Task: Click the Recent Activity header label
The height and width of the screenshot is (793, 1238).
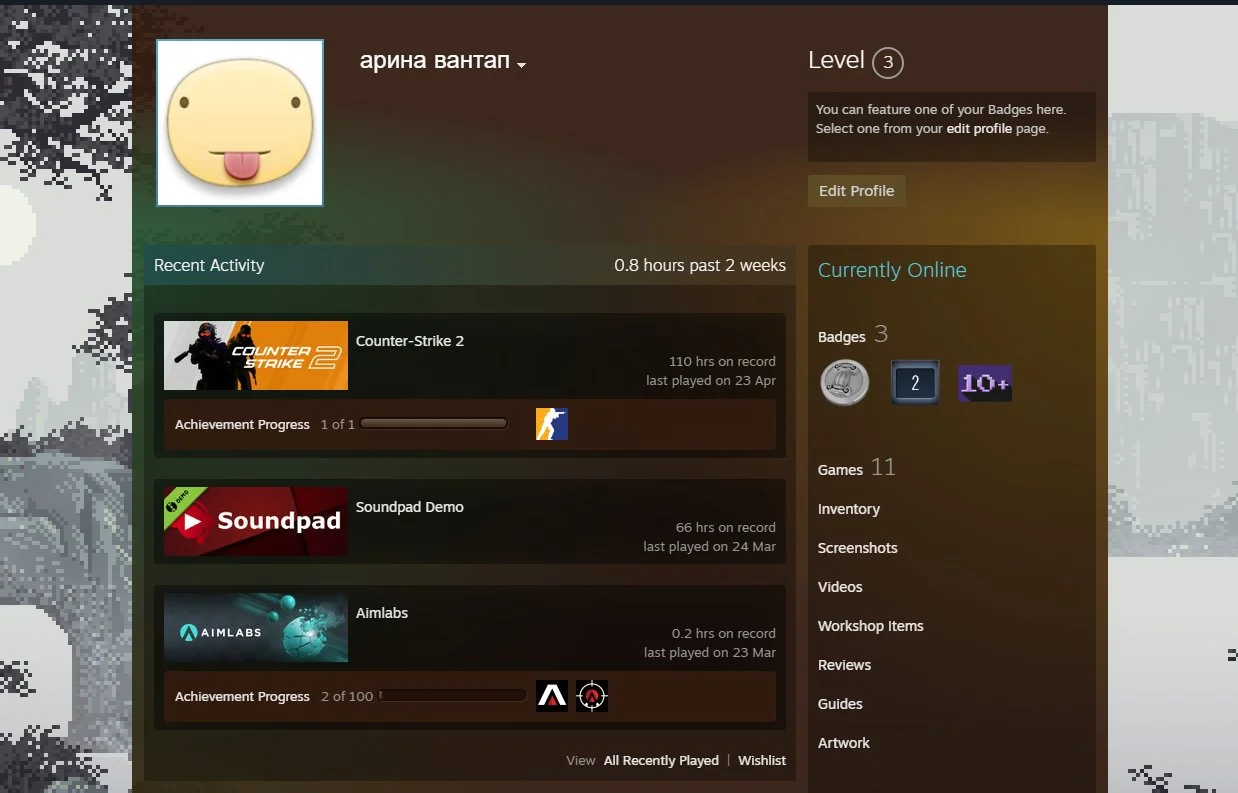Action: 209,266
